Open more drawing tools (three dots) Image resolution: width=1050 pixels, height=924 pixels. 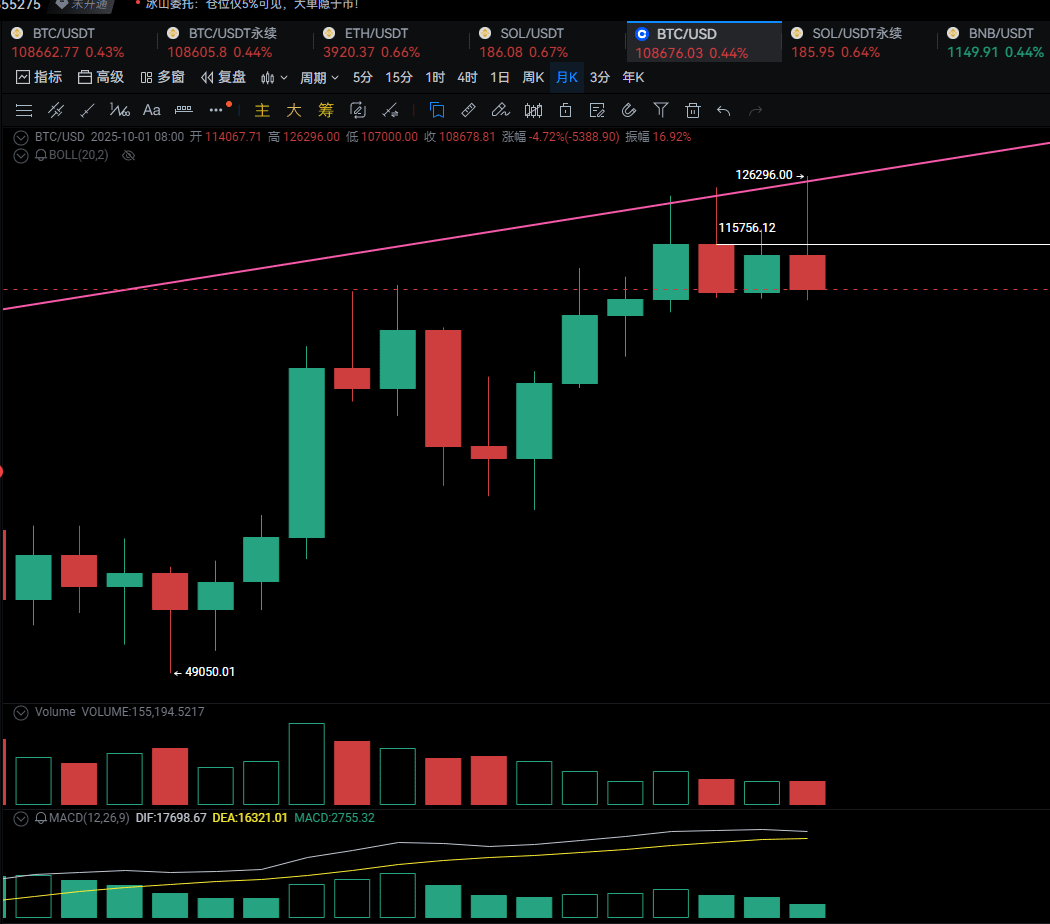216,110
